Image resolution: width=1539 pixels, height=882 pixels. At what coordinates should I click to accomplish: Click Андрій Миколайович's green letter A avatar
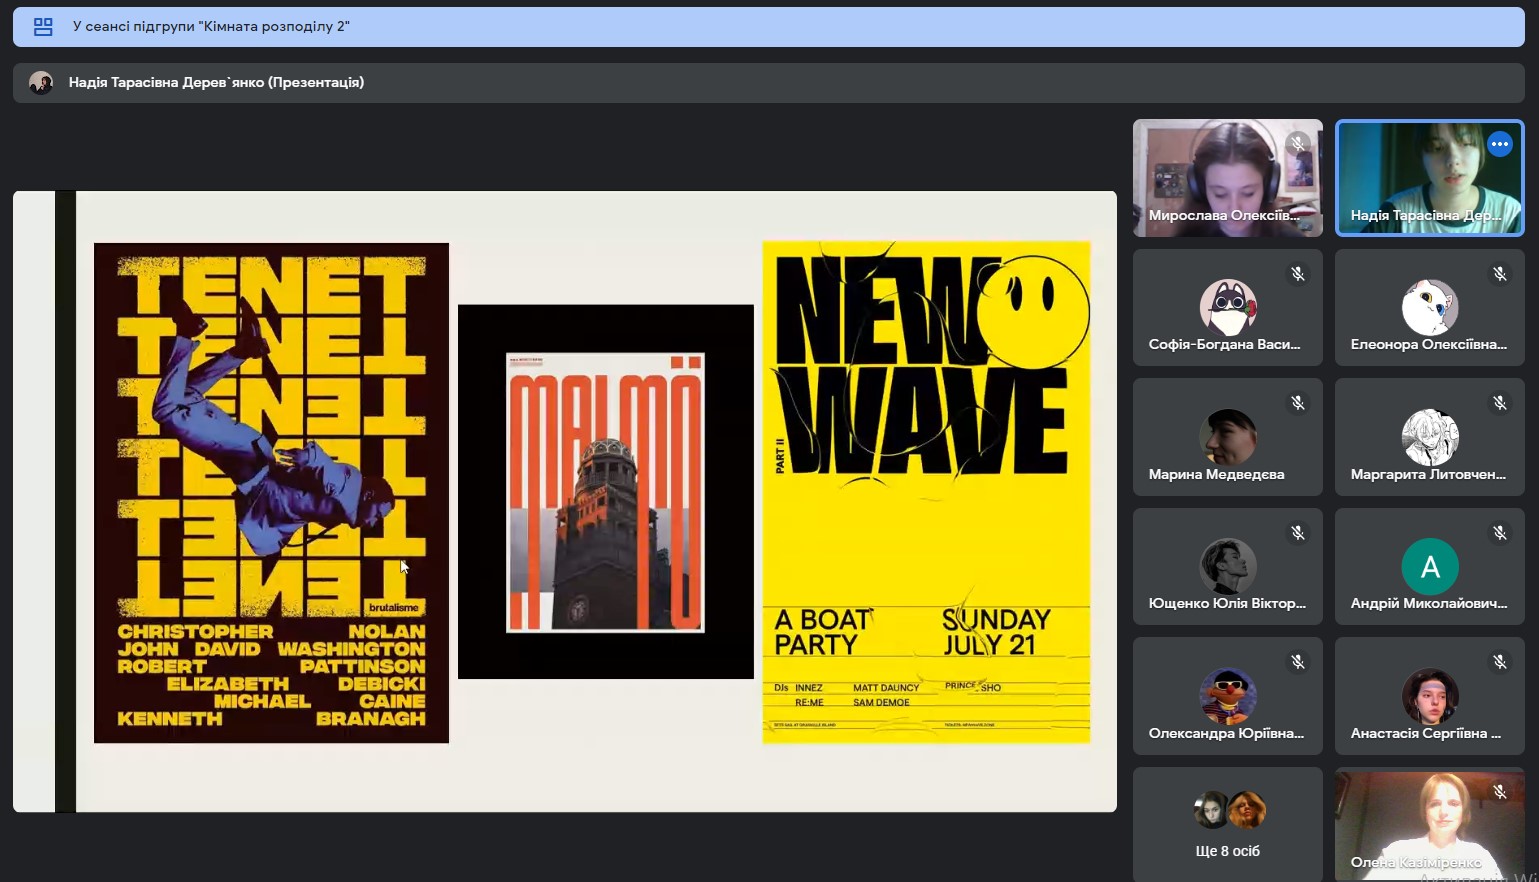tap(1429, 567)
